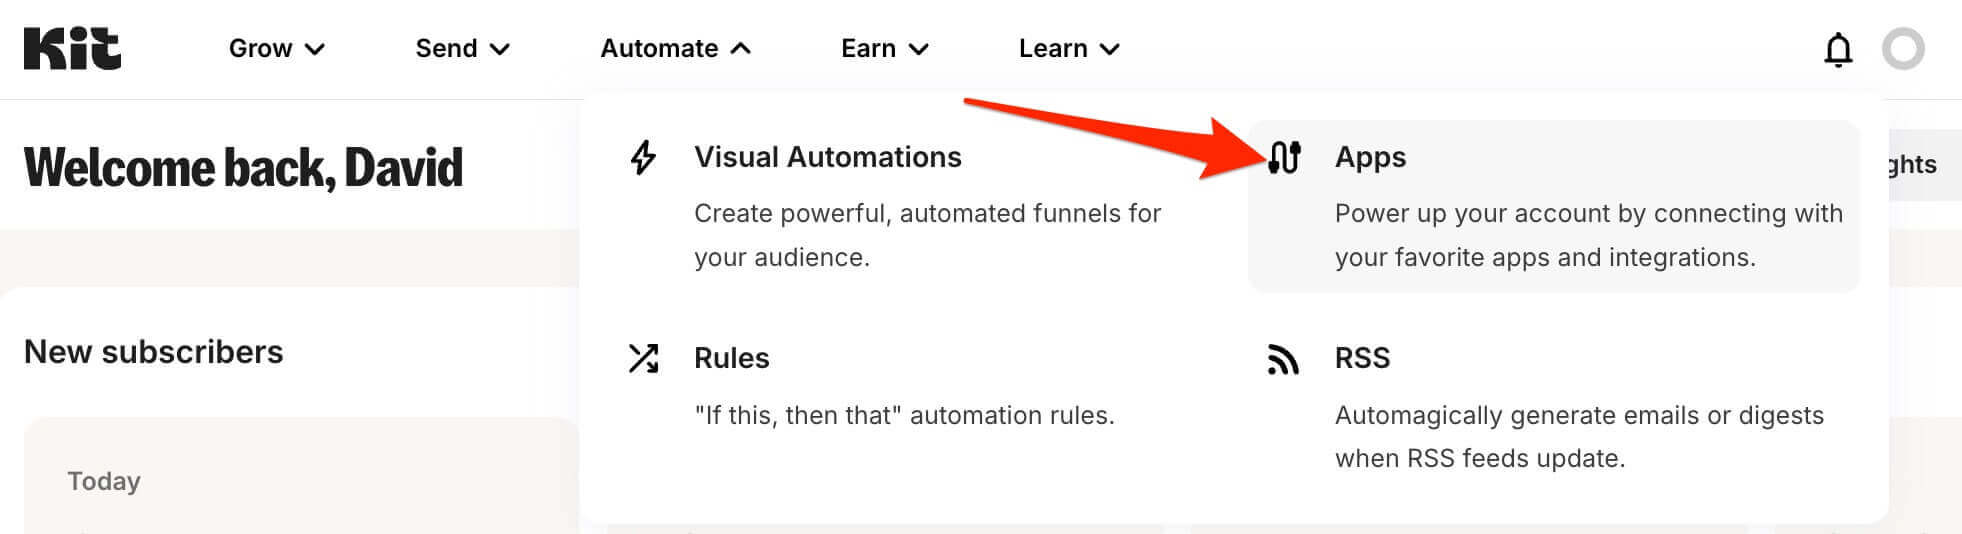Select Apps from the Automate menu
The image size is (1962, 534).
tap(1370, 157)
